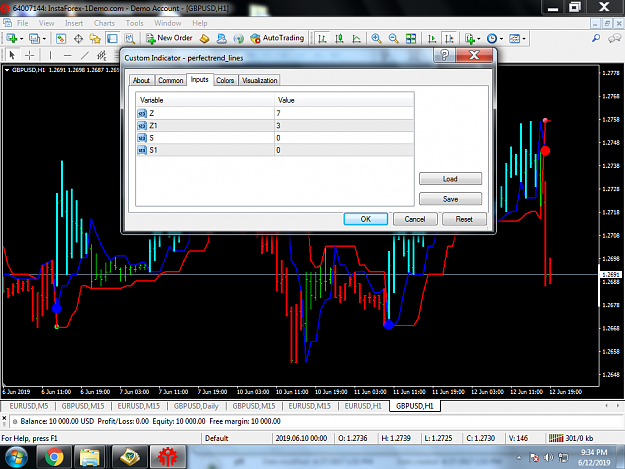Viewport: 625px width, 469px height.
Task: Open the Strategy Tester magnifier icon
Action: click(129, 39)
